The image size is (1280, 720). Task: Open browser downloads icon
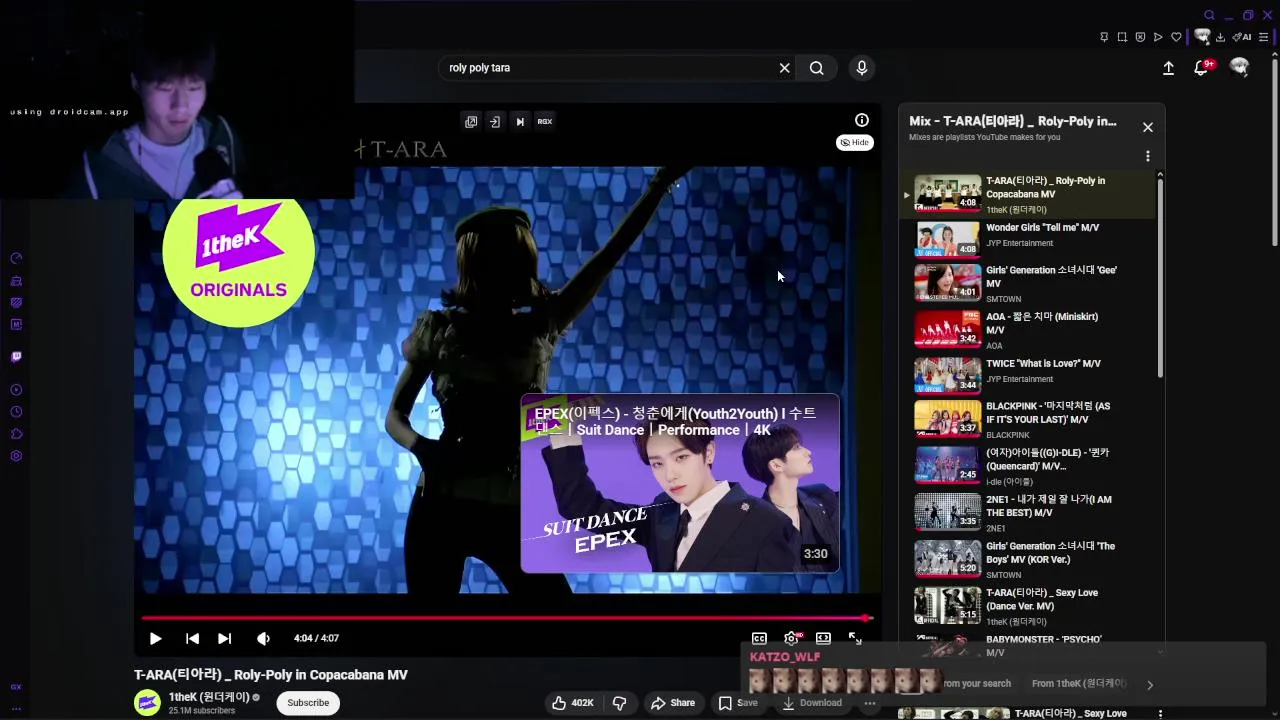1220,37
